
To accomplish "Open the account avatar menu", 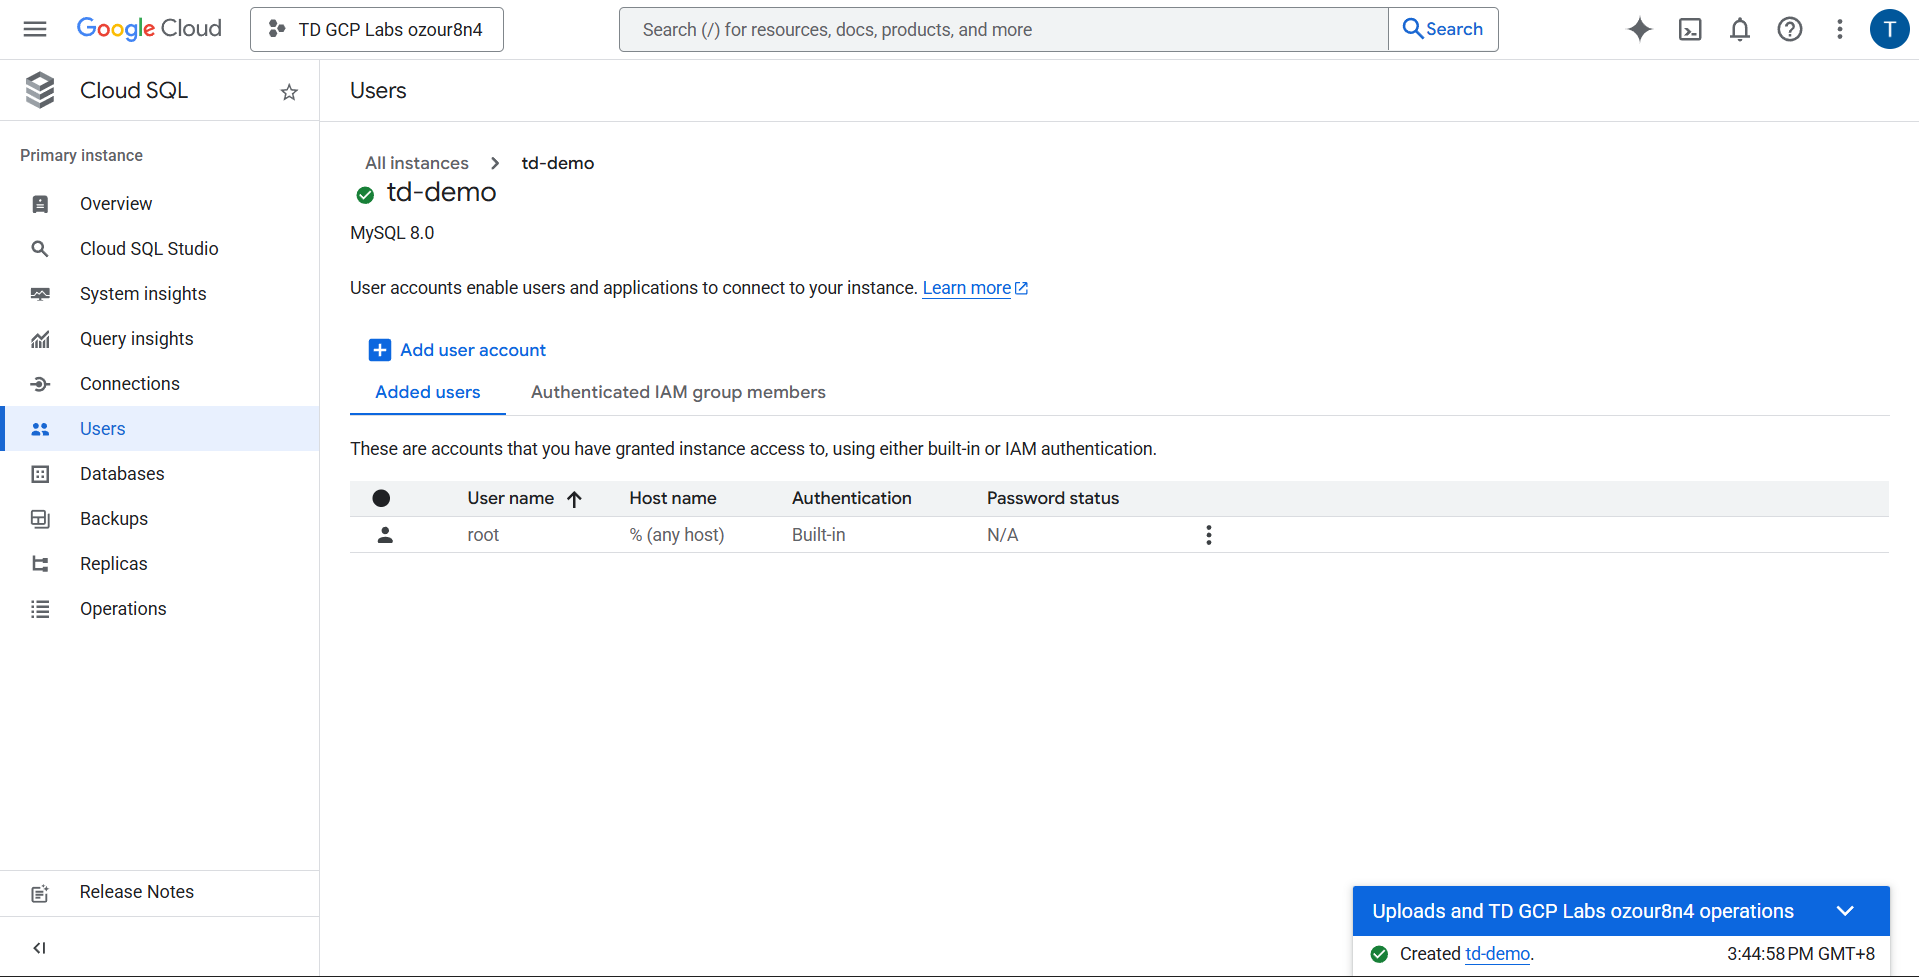I will click(x=1889, y=29).
